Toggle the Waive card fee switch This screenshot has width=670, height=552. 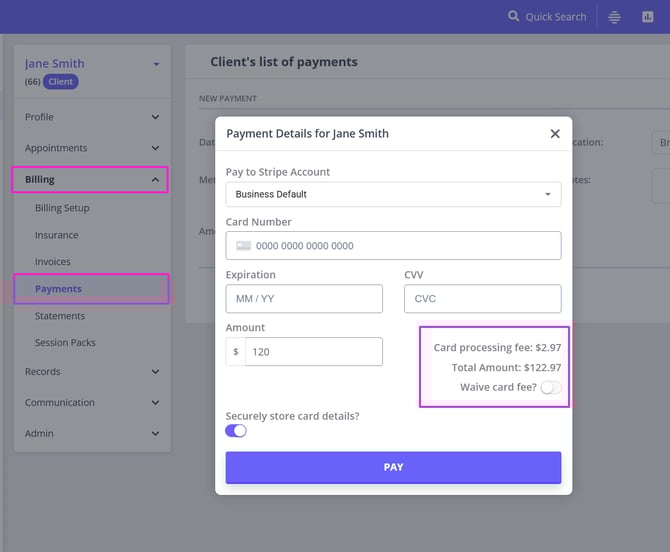[550, 388]
